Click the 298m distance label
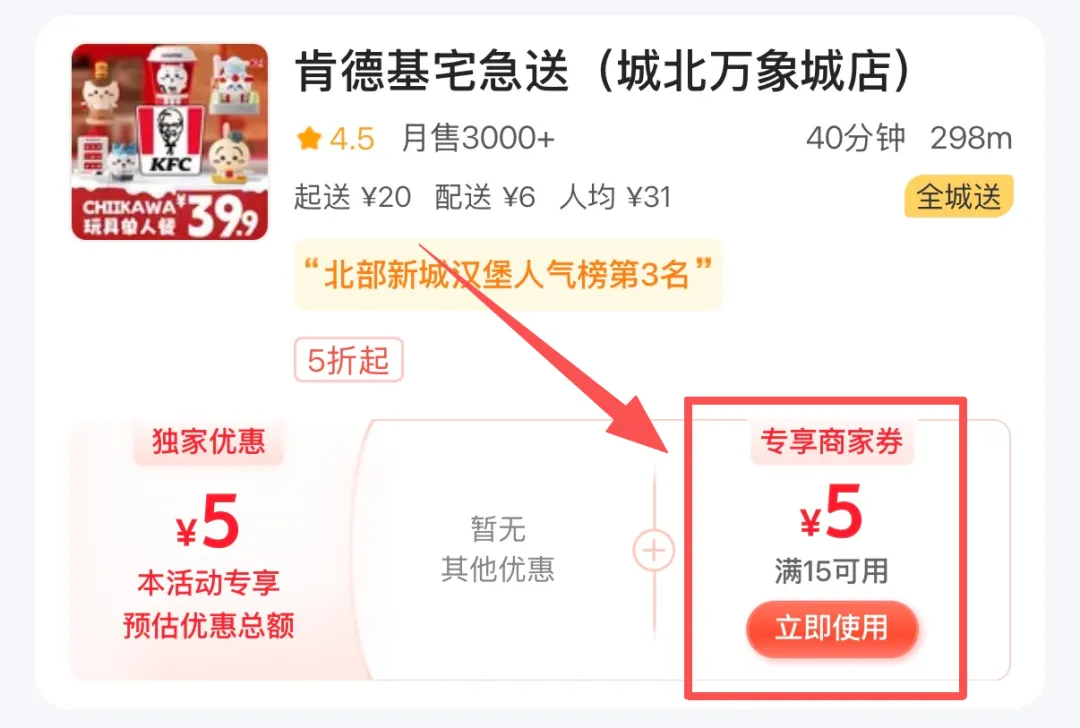The width and height of the screenshot is (1080, 728). click(x=971, y=138)
